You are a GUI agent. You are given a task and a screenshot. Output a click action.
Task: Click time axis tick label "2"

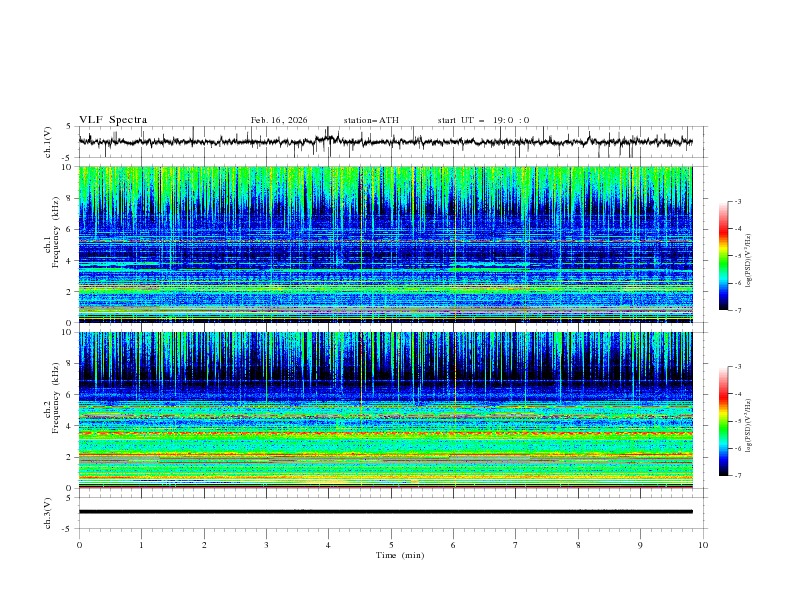204,545
